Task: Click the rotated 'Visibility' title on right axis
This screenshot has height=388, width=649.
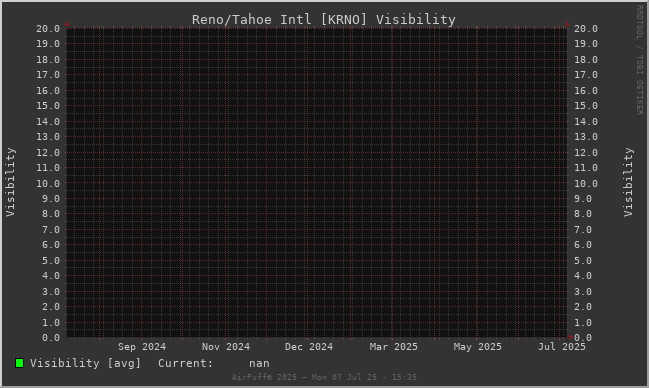Action: point(628,182)
